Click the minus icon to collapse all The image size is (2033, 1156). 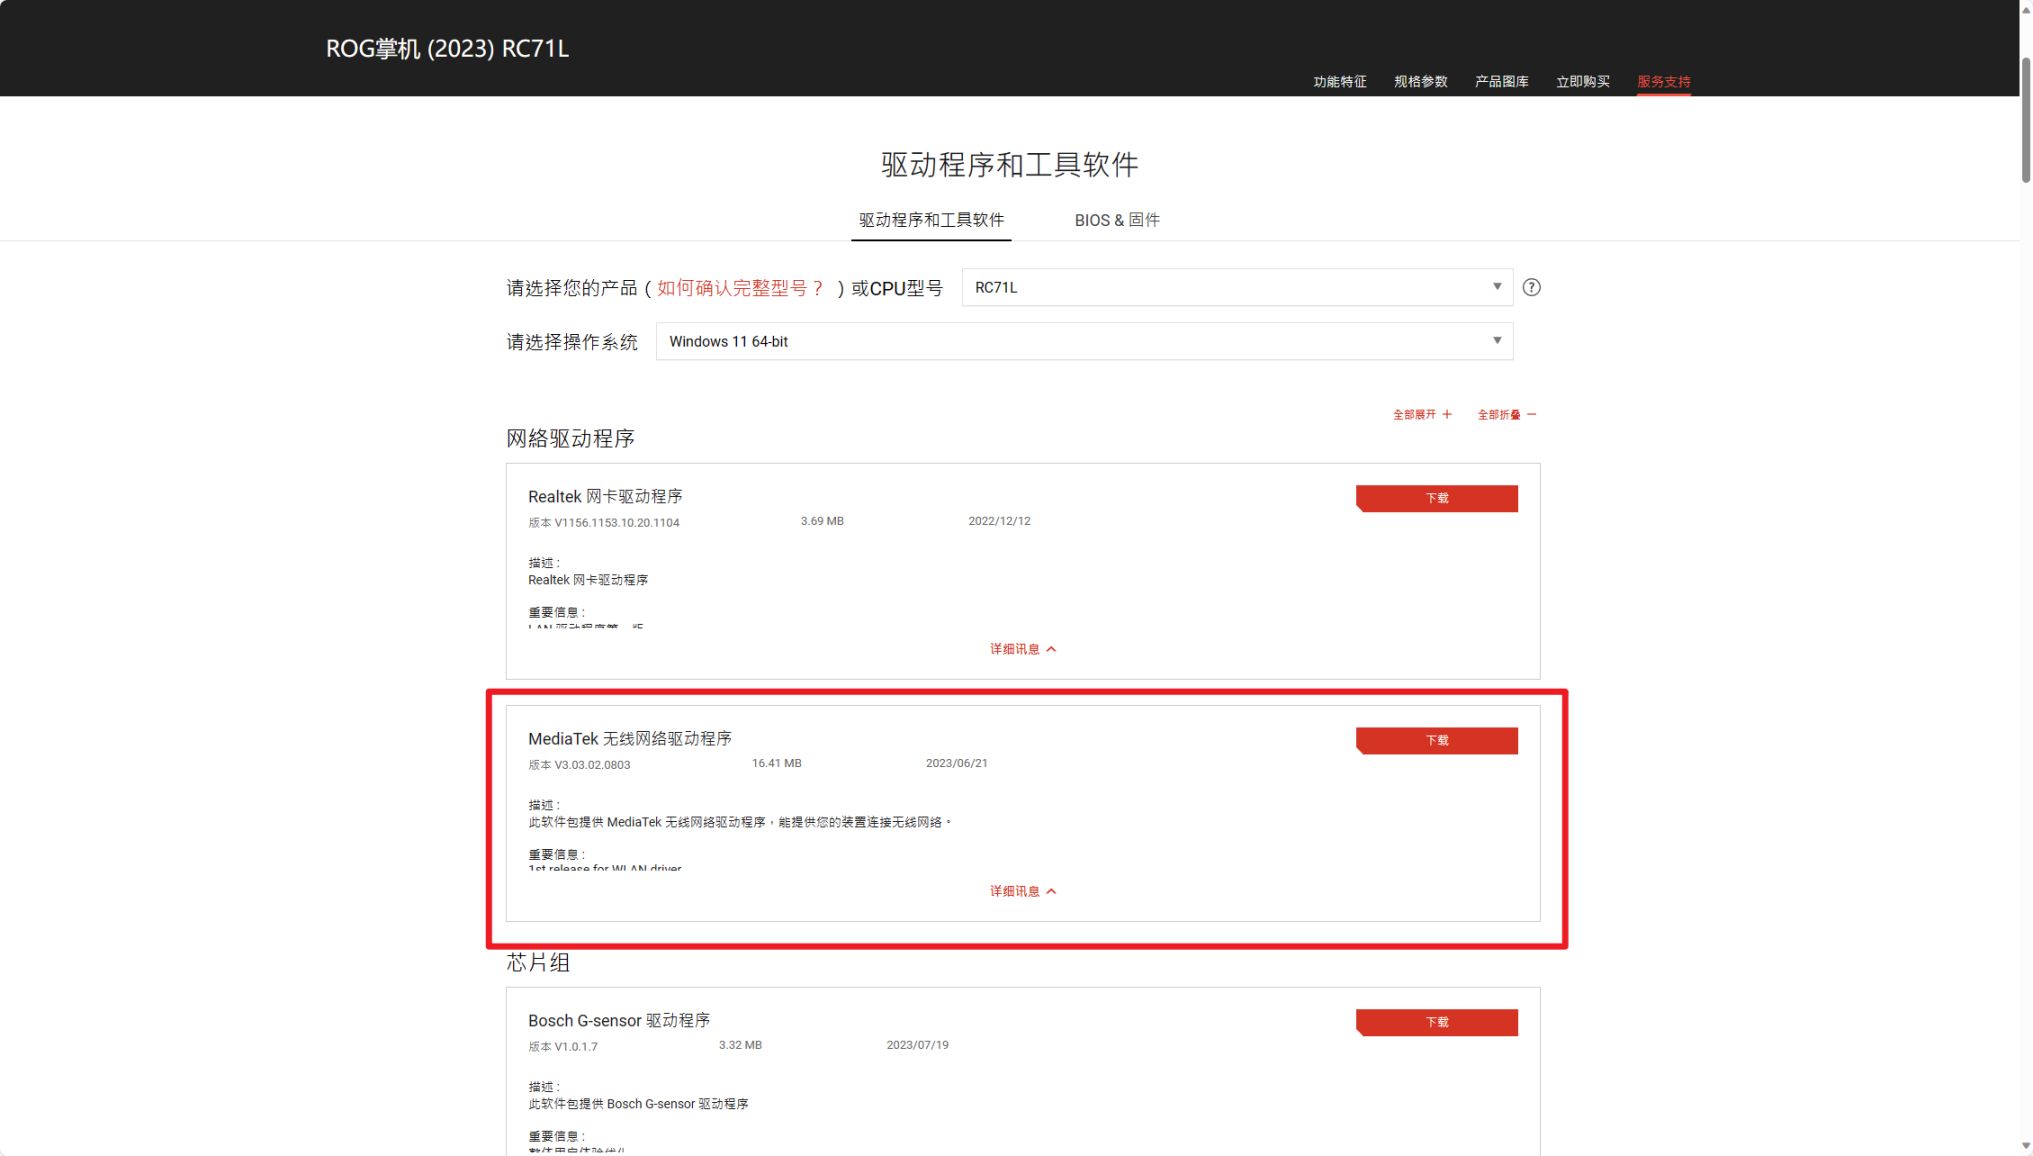click(1531, 414)
